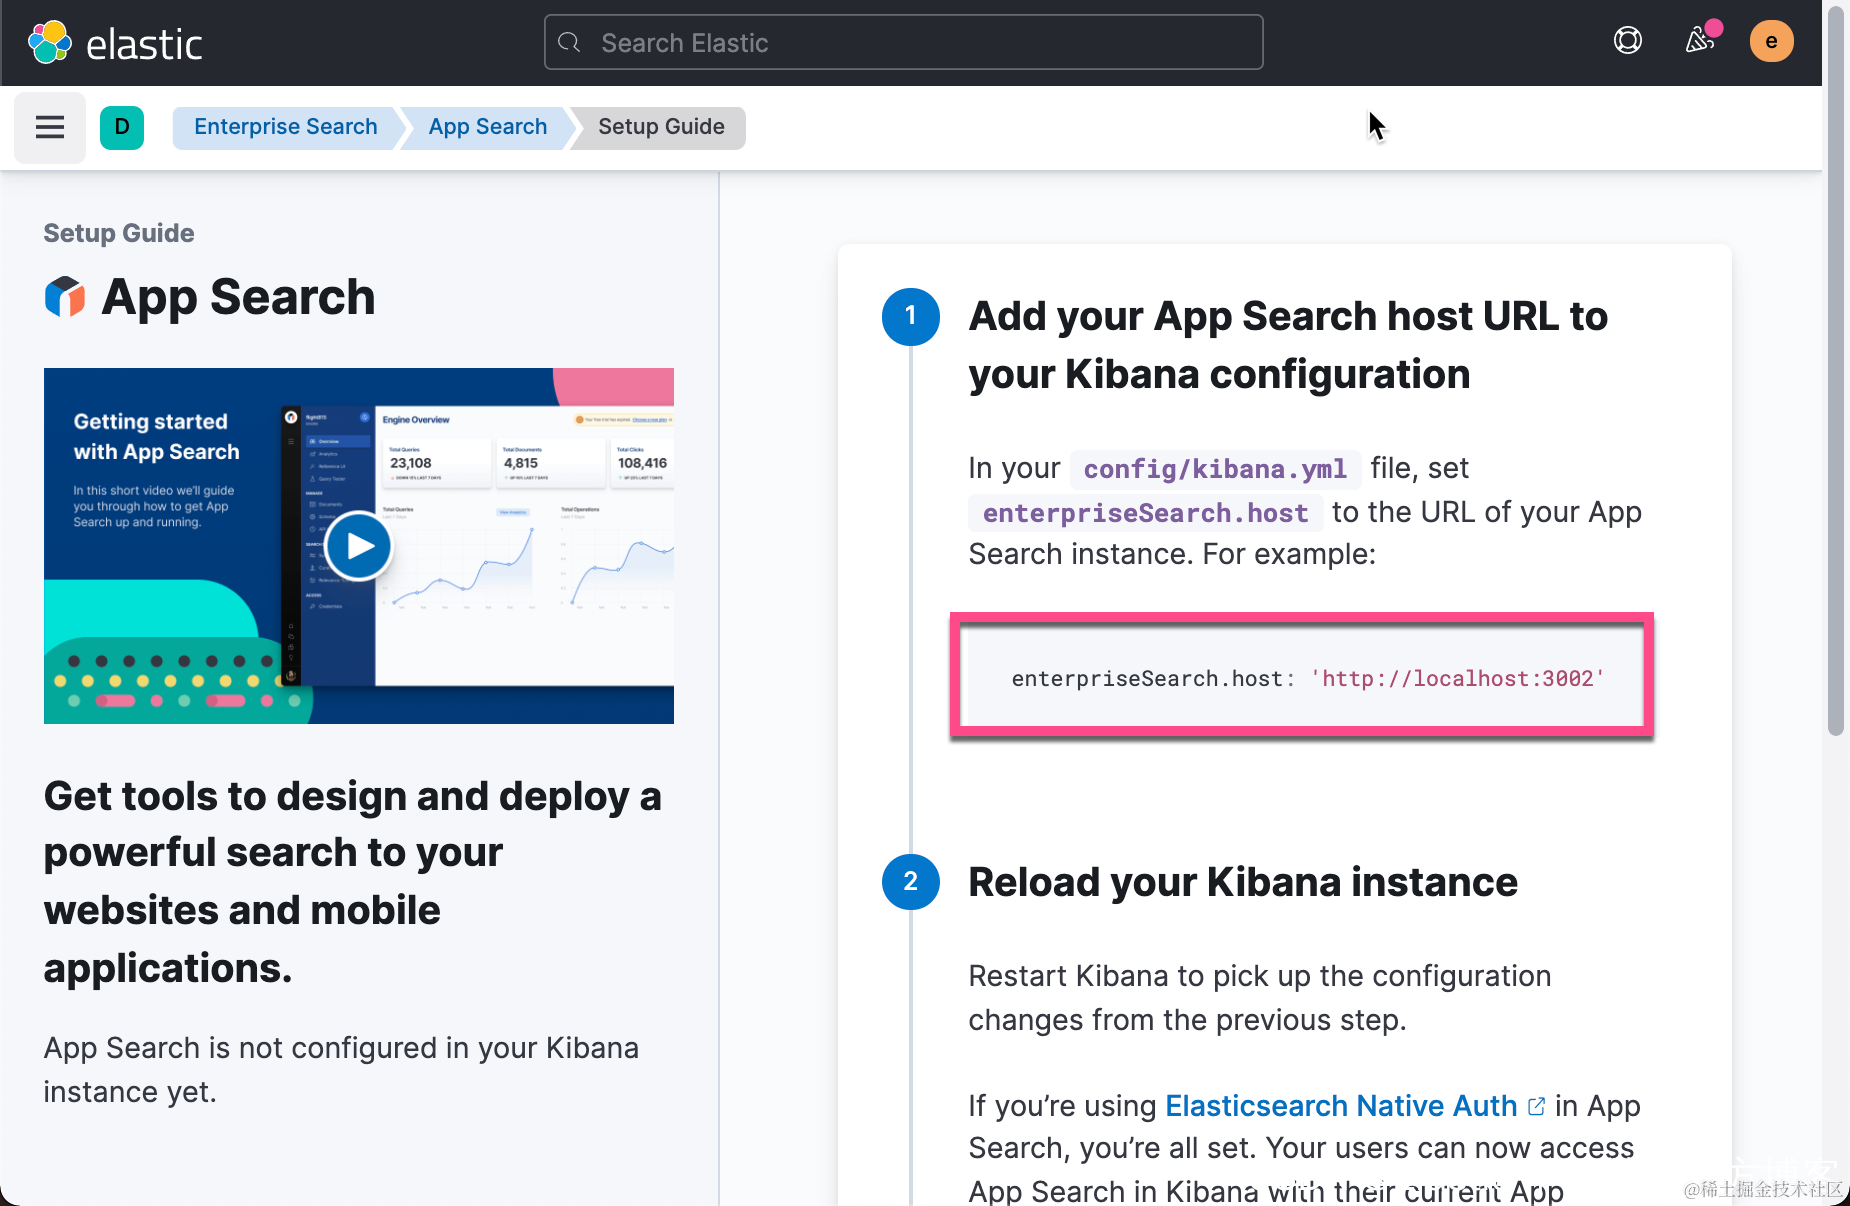Screen dimensions: 1850x1206
Task: Click the step 2 number badge
Action: [910, 882]
